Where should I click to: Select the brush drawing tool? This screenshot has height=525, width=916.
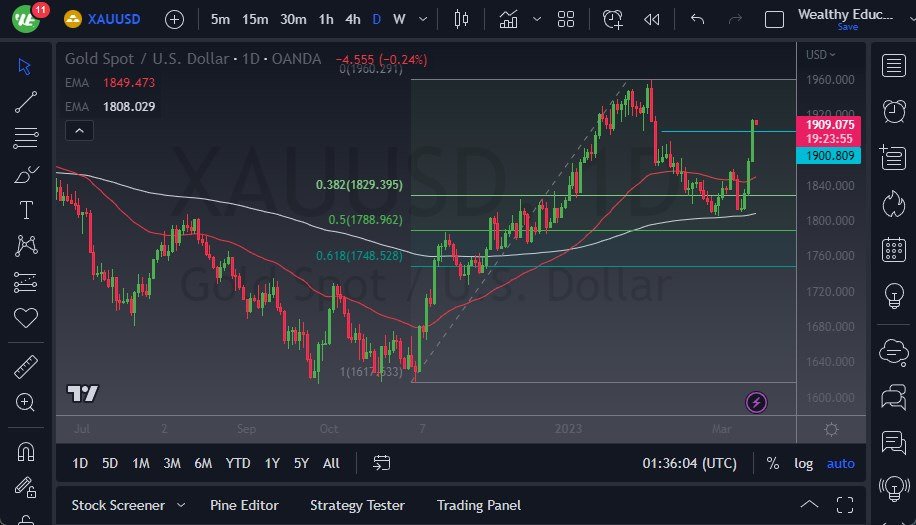click(x=26, y=174)
